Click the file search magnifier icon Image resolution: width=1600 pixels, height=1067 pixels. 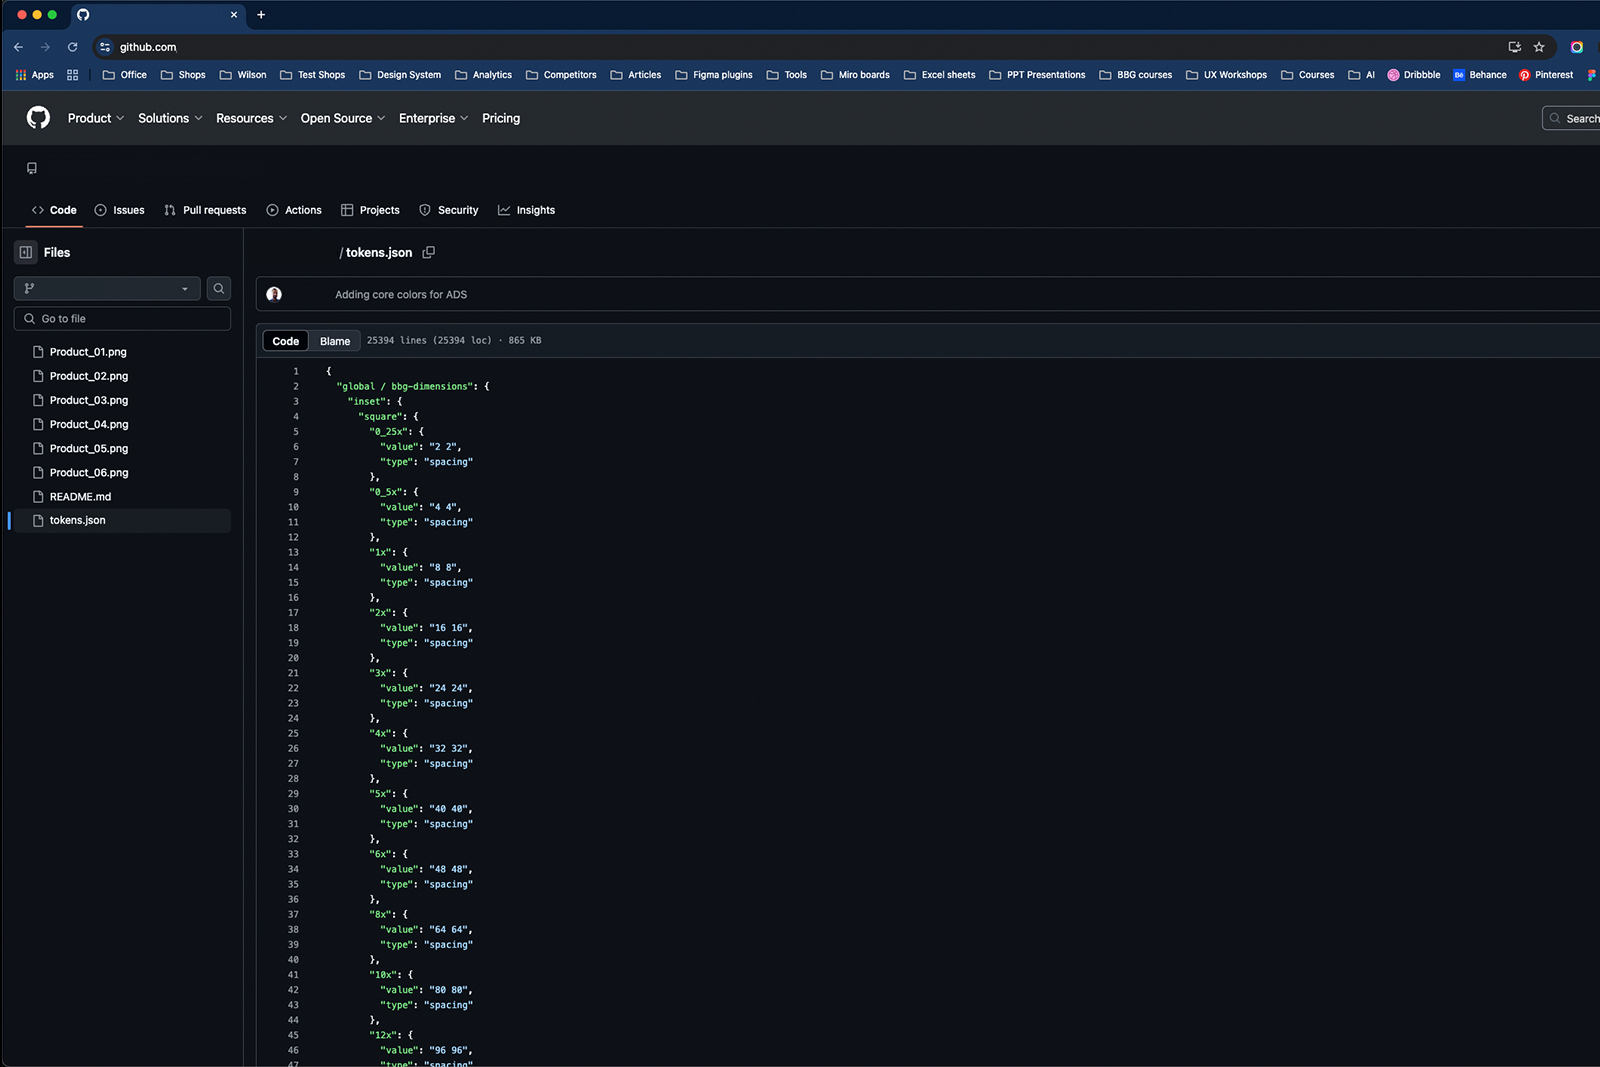click(x=218, y=289)
